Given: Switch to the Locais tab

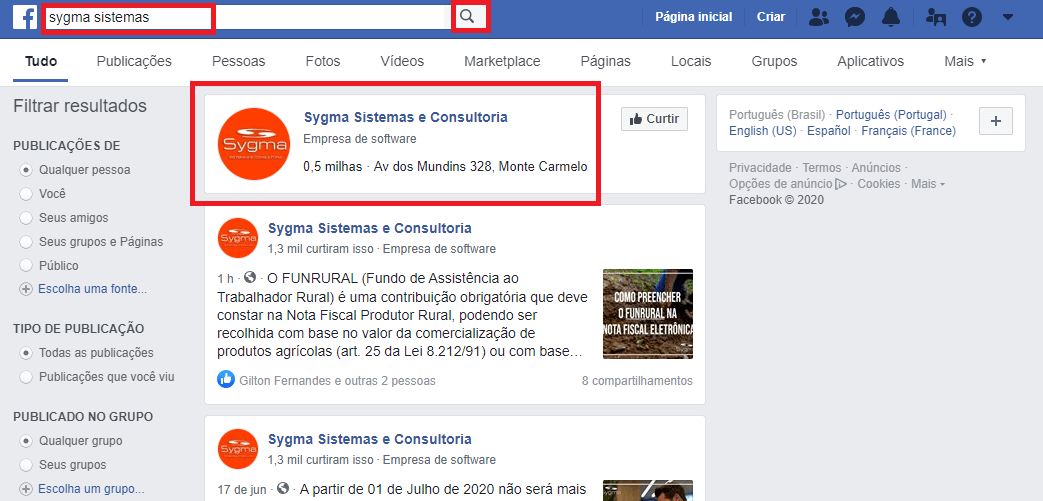Looking at the screenshot, I should (x=691, y=61).
